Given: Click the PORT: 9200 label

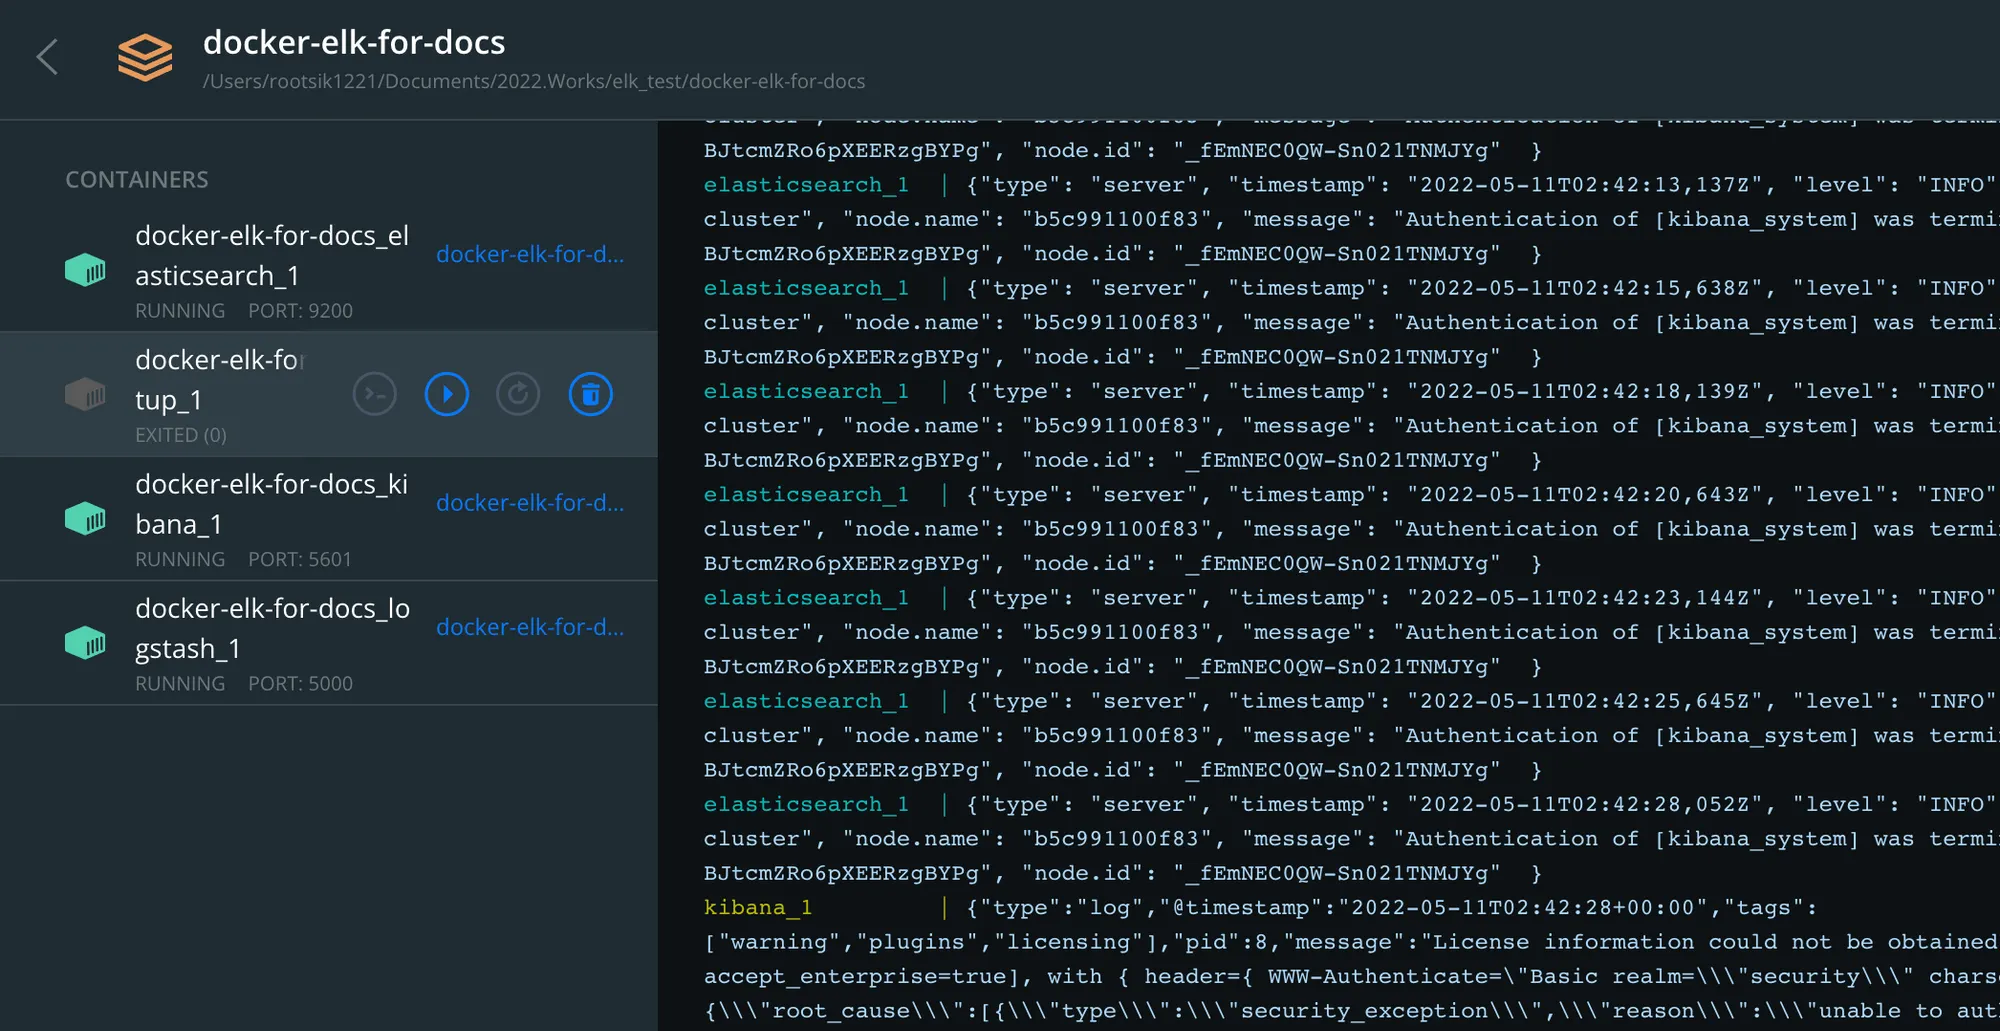Looking at the screenshot, I should tap(300, 310).
